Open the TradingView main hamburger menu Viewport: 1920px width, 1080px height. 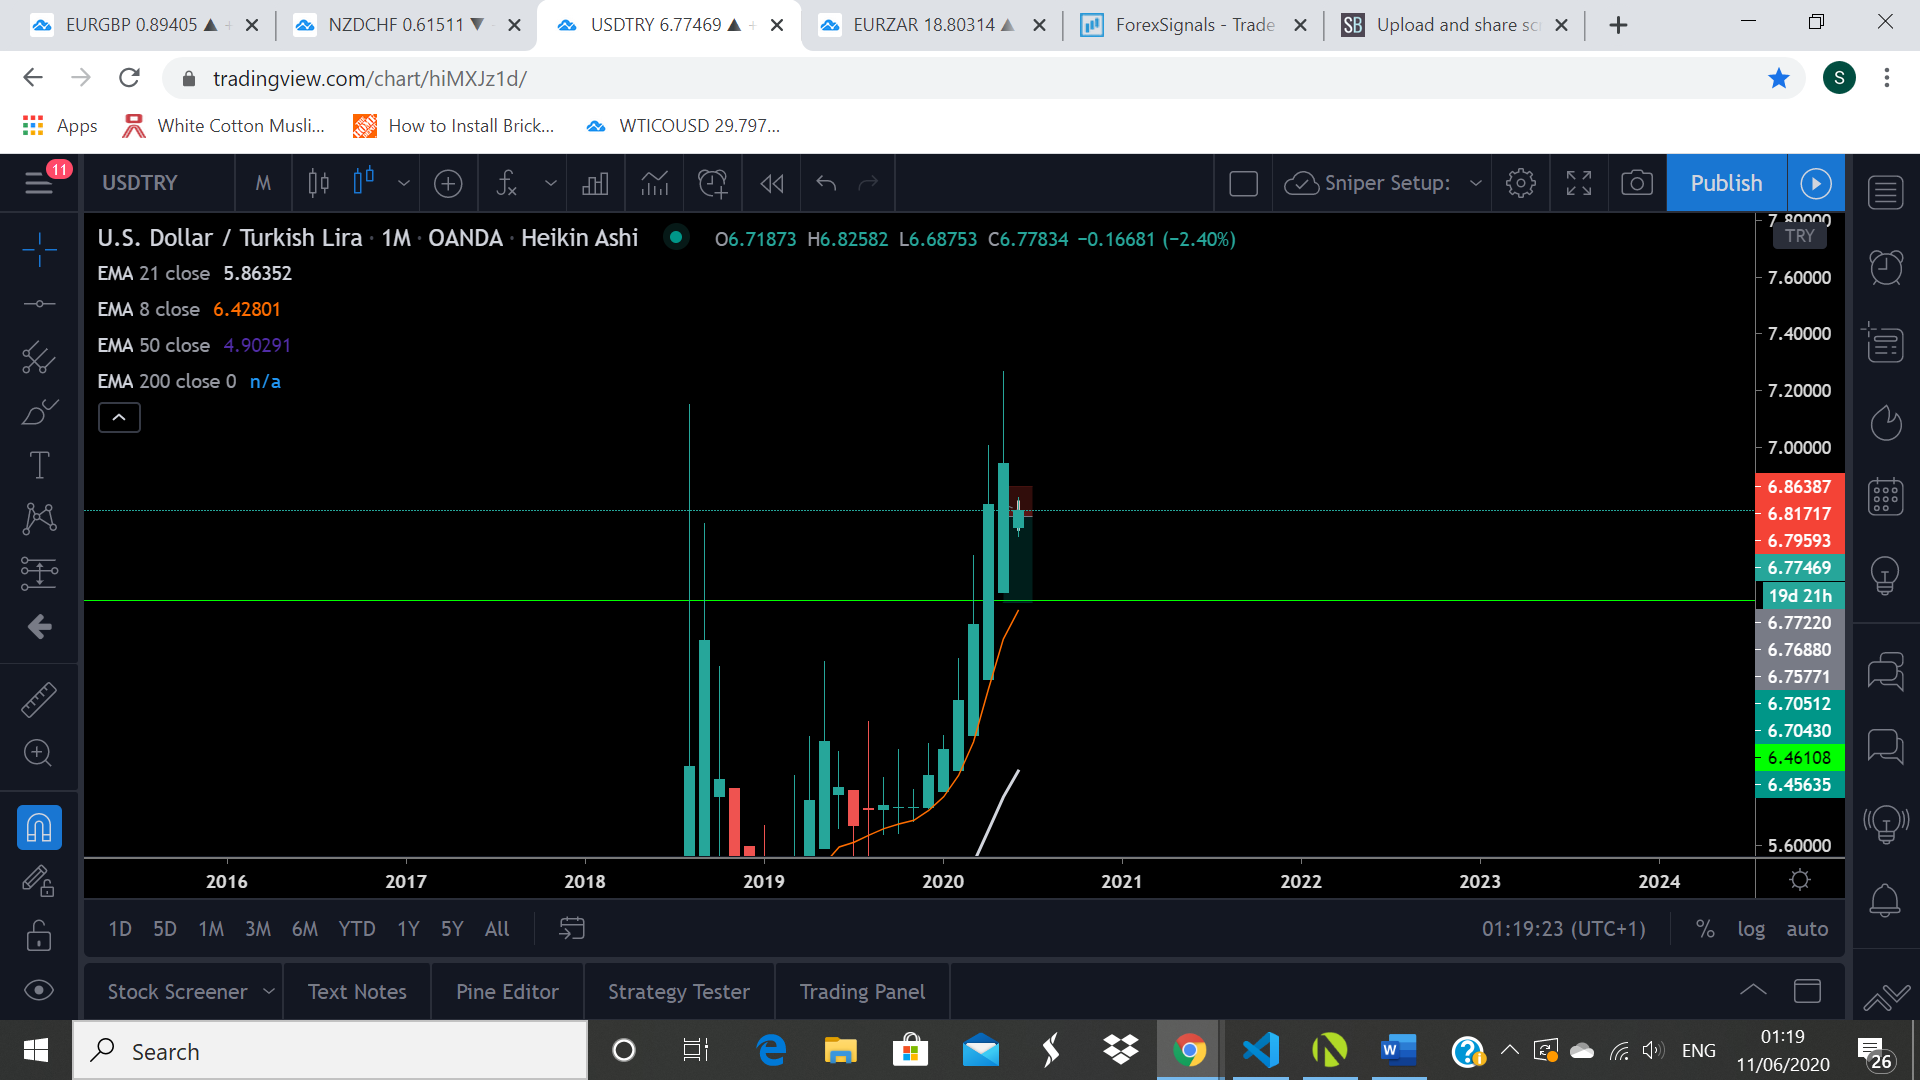click(39, 183)
